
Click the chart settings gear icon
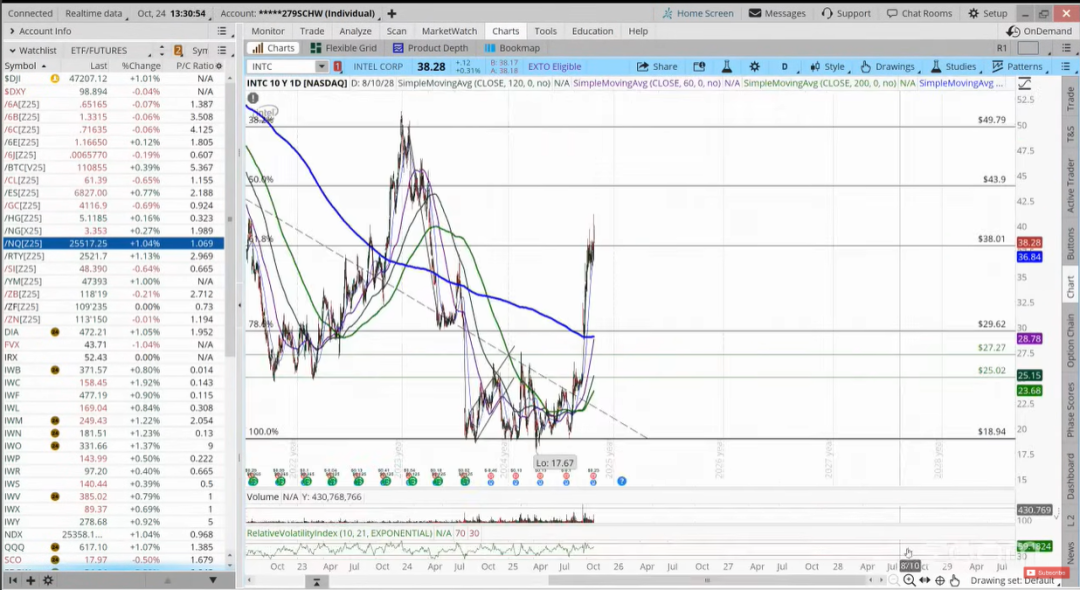point(754,67)
